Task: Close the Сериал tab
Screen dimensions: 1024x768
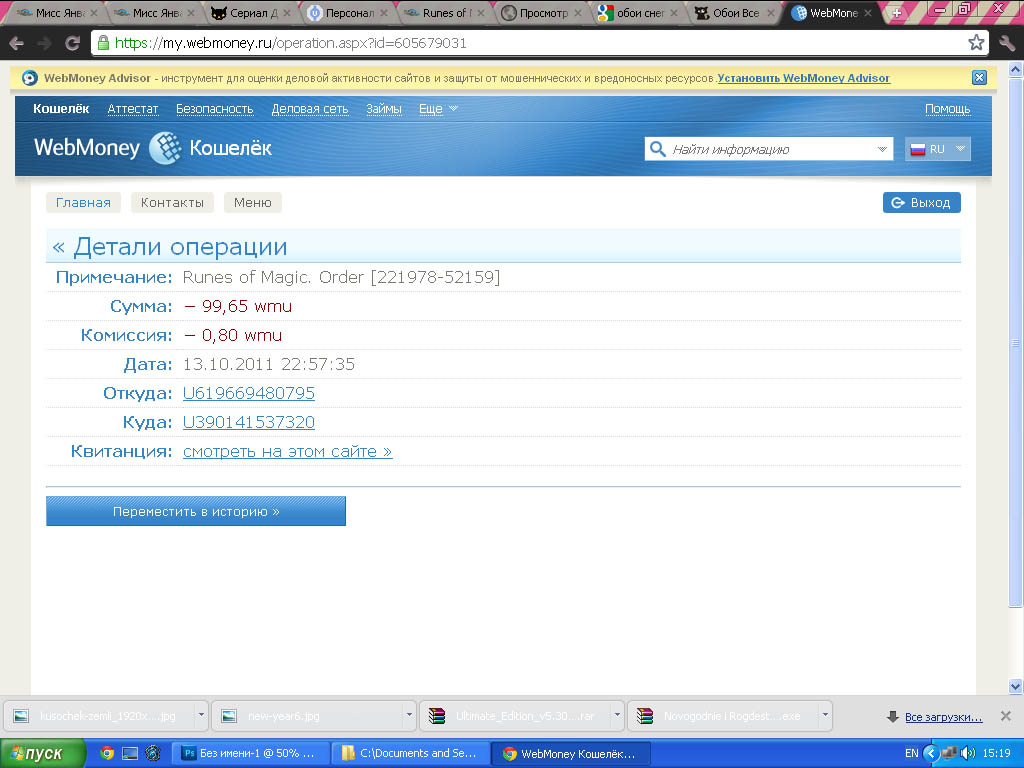Action: point(287,12)
